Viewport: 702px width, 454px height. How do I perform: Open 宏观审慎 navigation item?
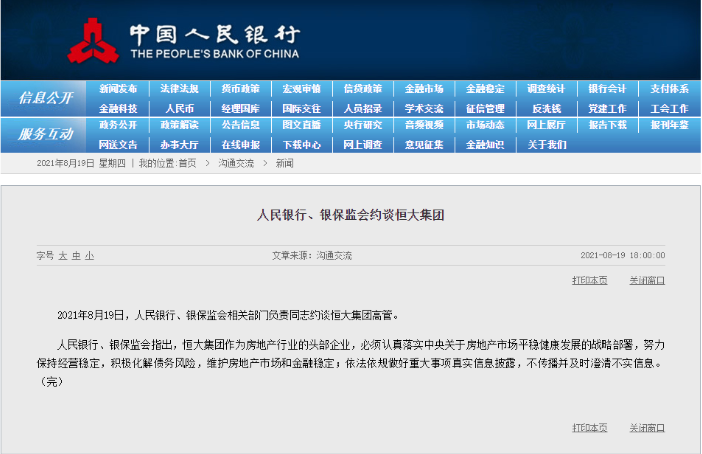pyautogui.click(x=302, y=89)
